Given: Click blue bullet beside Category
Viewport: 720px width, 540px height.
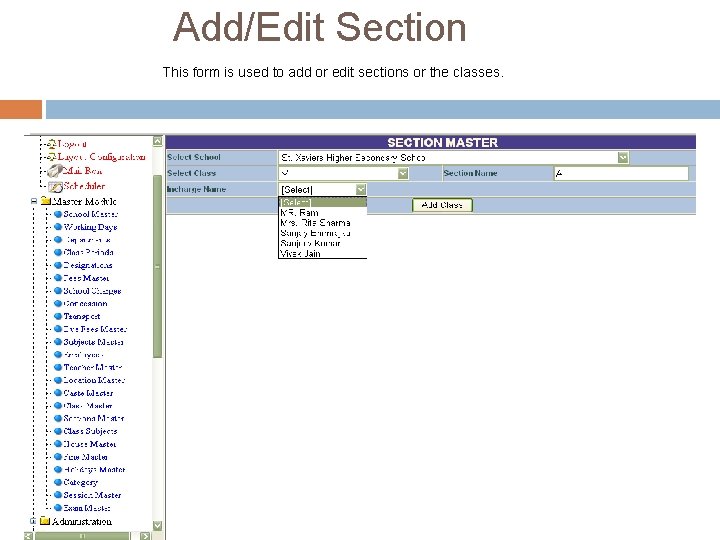Looking at the screenshot, I should (x=58, y=482).
